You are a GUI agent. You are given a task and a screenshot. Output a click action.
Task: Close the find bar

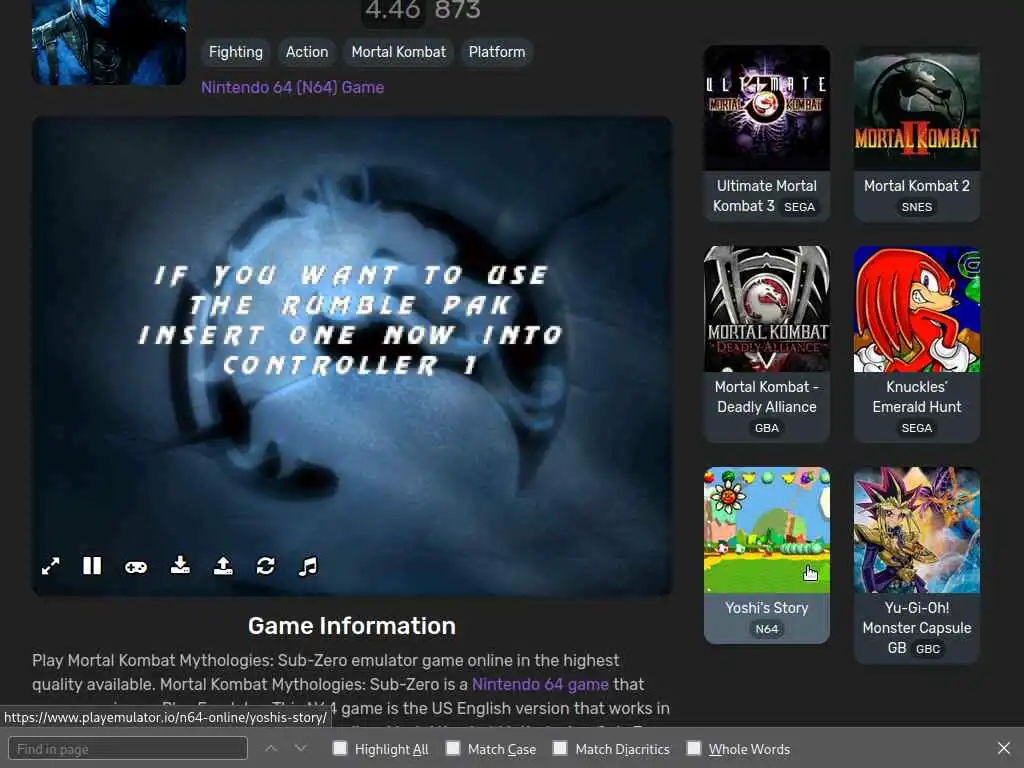(x=1004, y=748)
